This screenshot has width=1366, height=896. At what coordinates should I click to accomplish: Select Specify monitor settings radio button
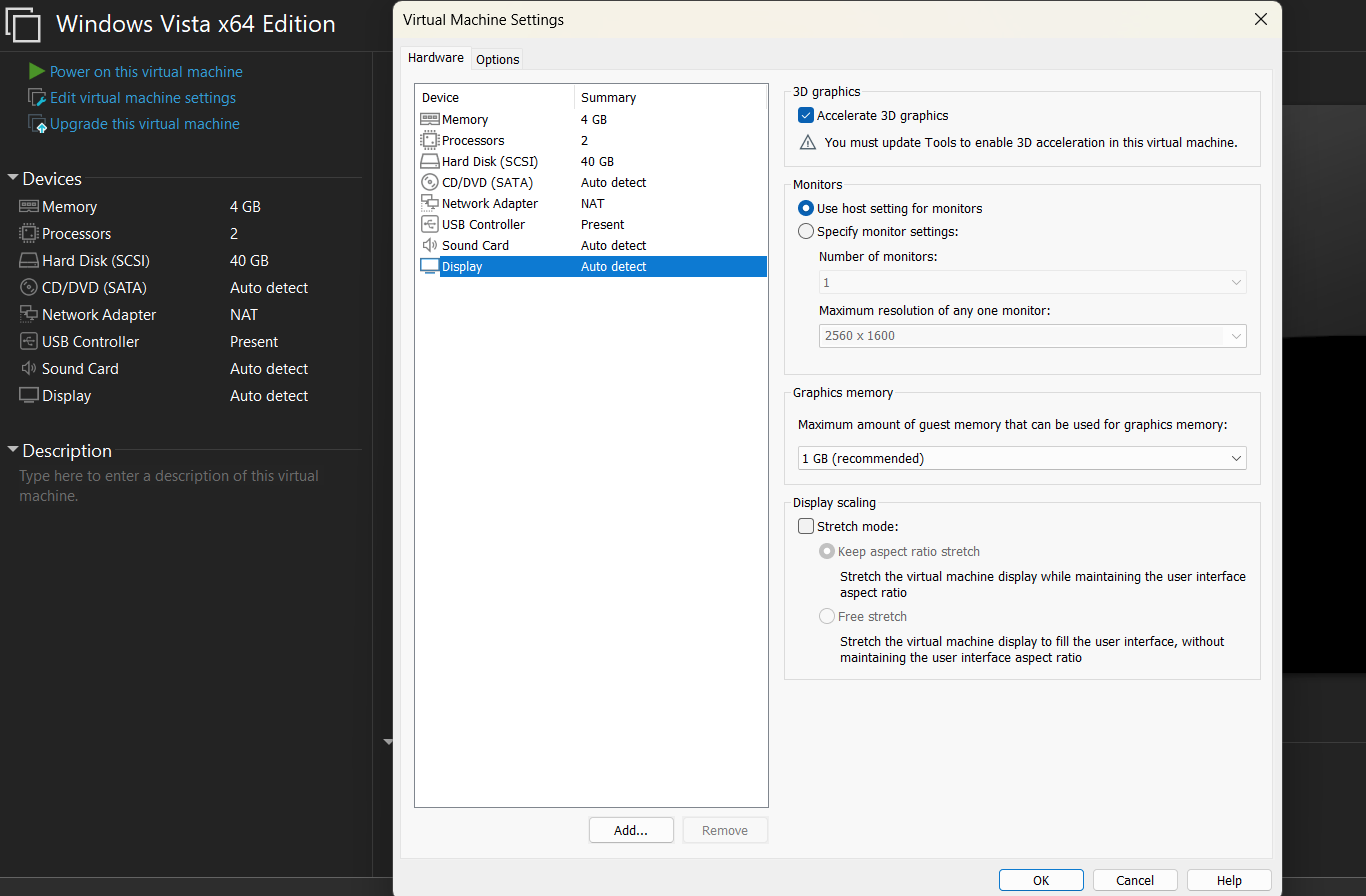(806, 231)
